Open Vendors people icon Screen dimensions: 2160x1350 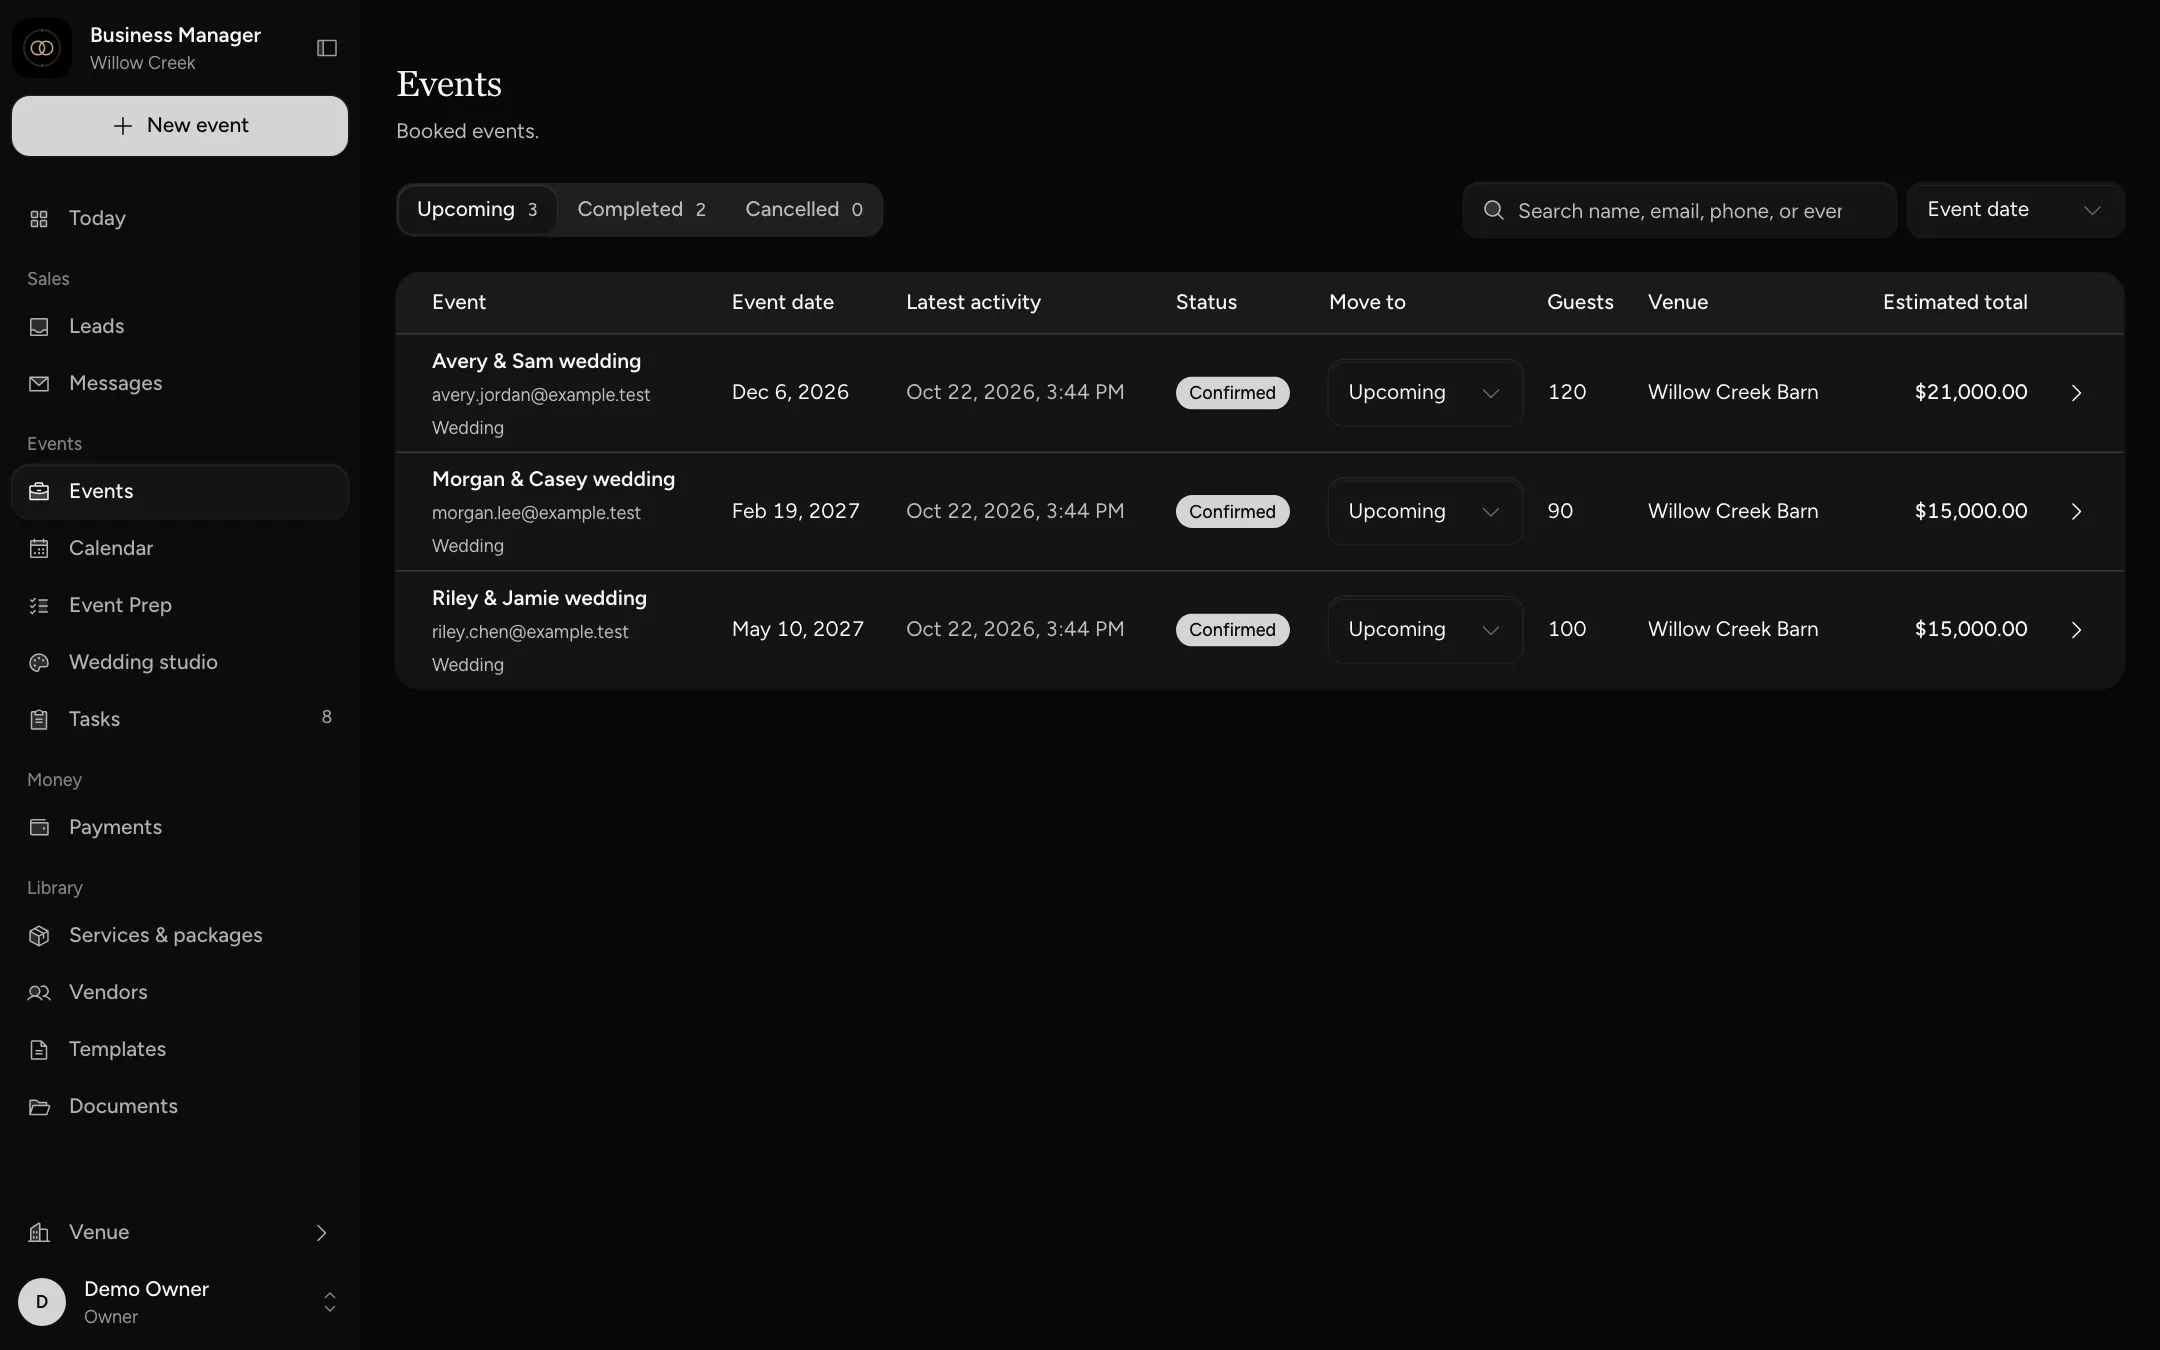pos(39,993)
